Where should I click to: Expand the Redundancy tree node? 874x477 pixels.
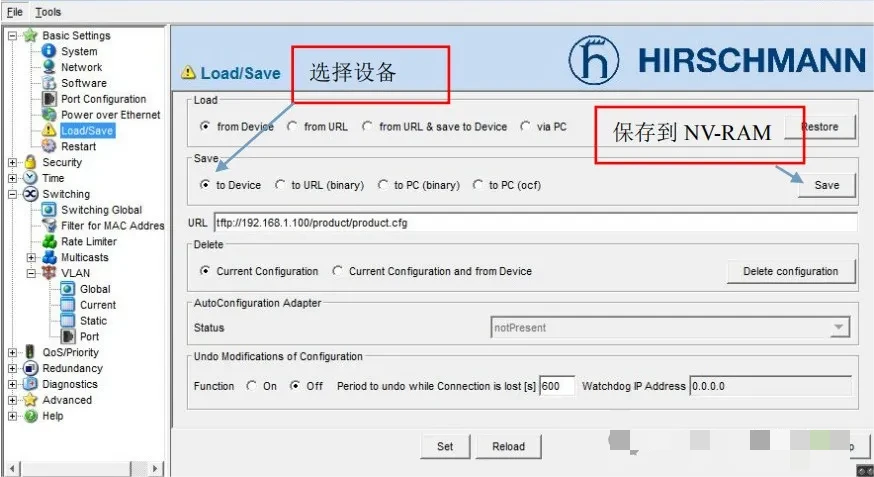[x=12, y=368]
